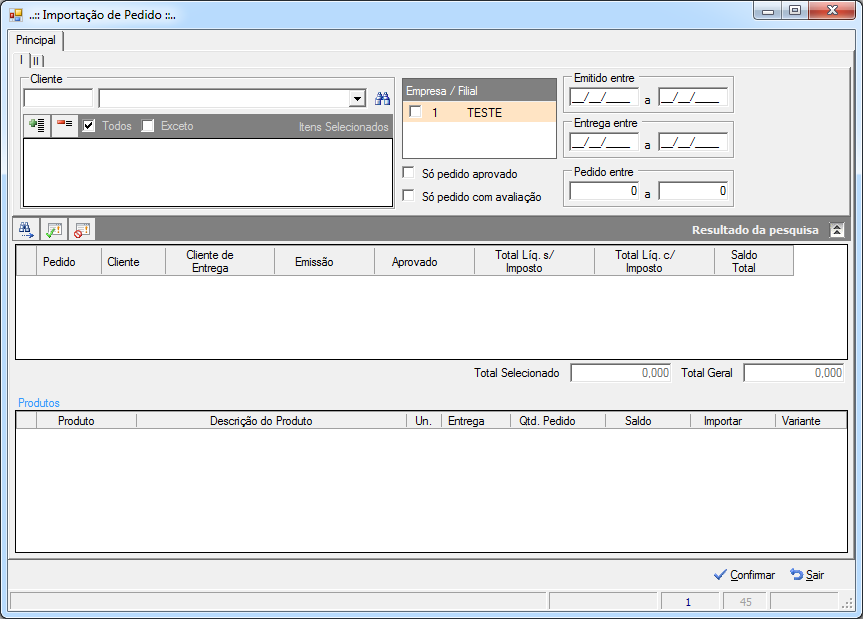The image size is (863, 619).
Task: Add client to the selected items list
Action: [37, 125]
